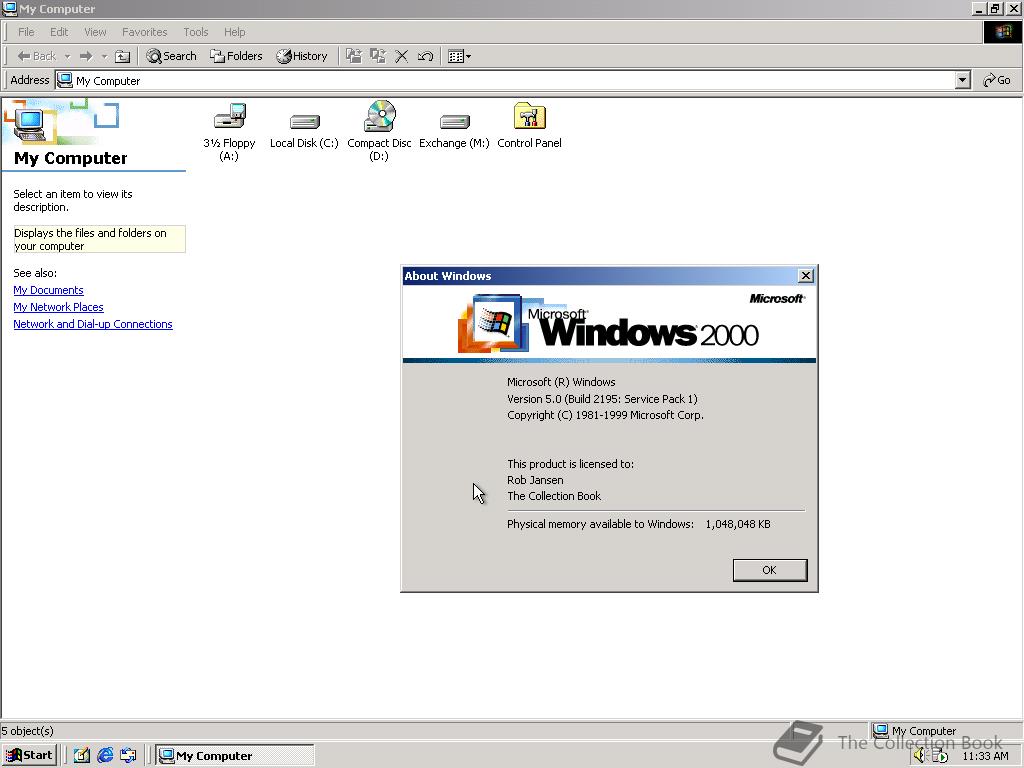This screenshot has height=768, width=1024.
Task: Expand the Back history dropdown arrow
Action: [x=67, y=56]
